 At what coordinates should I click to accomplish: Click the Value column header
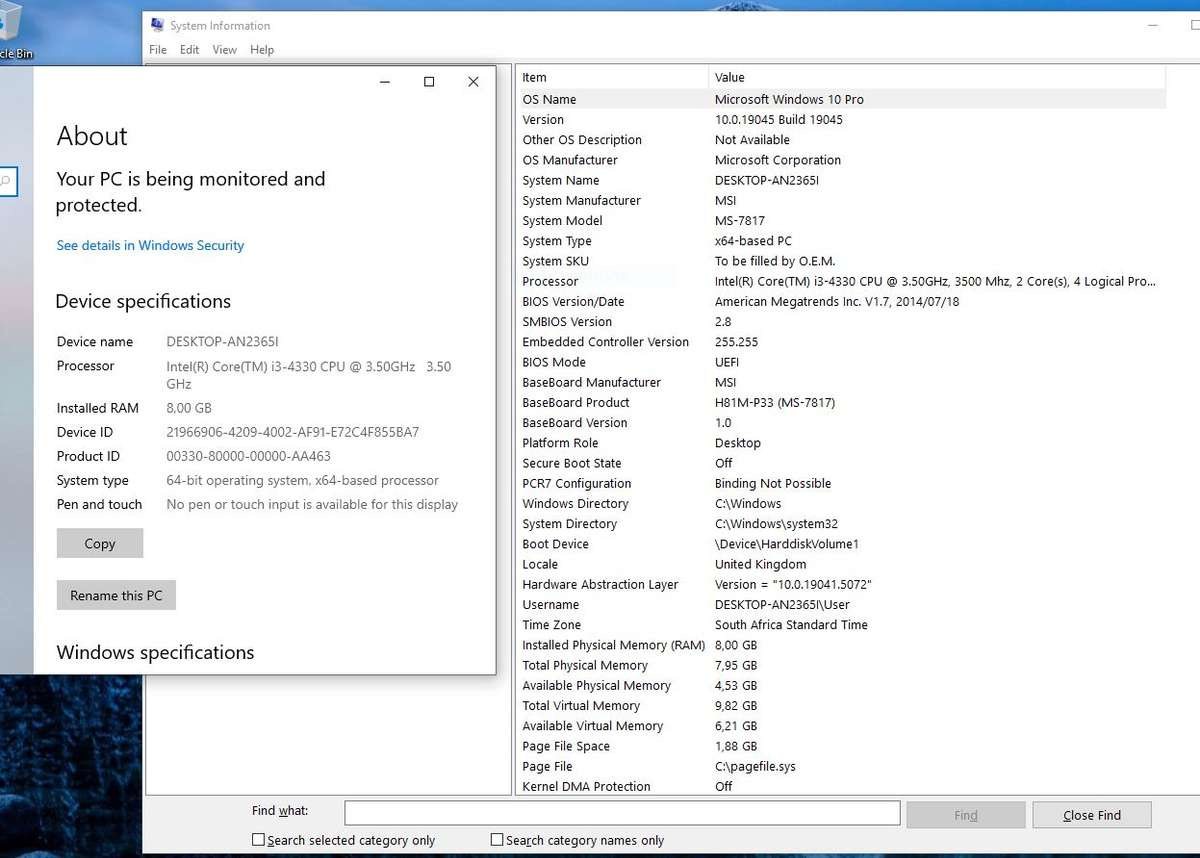pyautogui.click(x=935, y=77)
